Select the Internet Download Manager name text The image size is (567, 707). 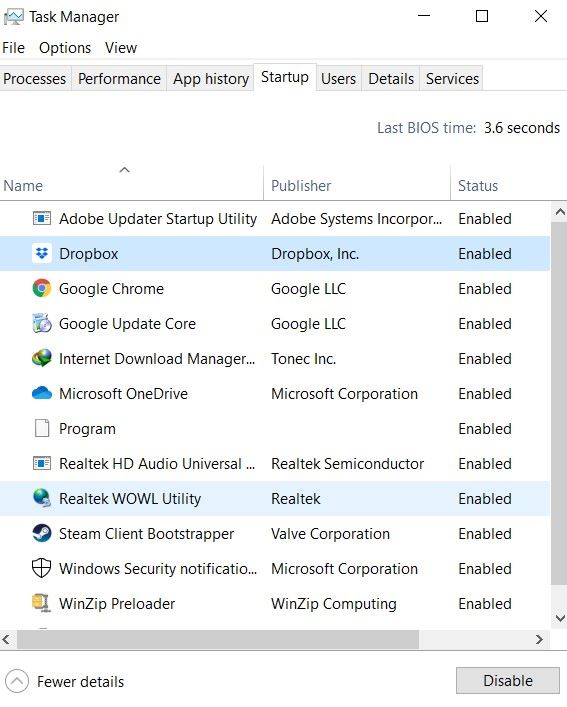coord(157,358)
